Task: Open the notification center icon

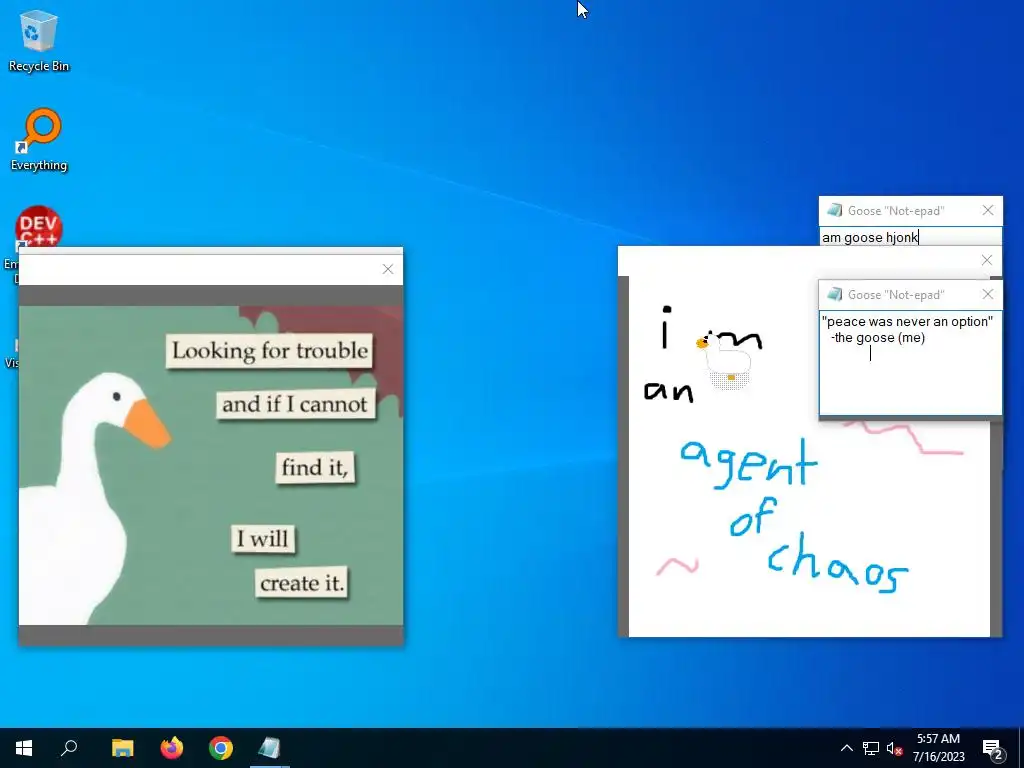Action: 993,749
